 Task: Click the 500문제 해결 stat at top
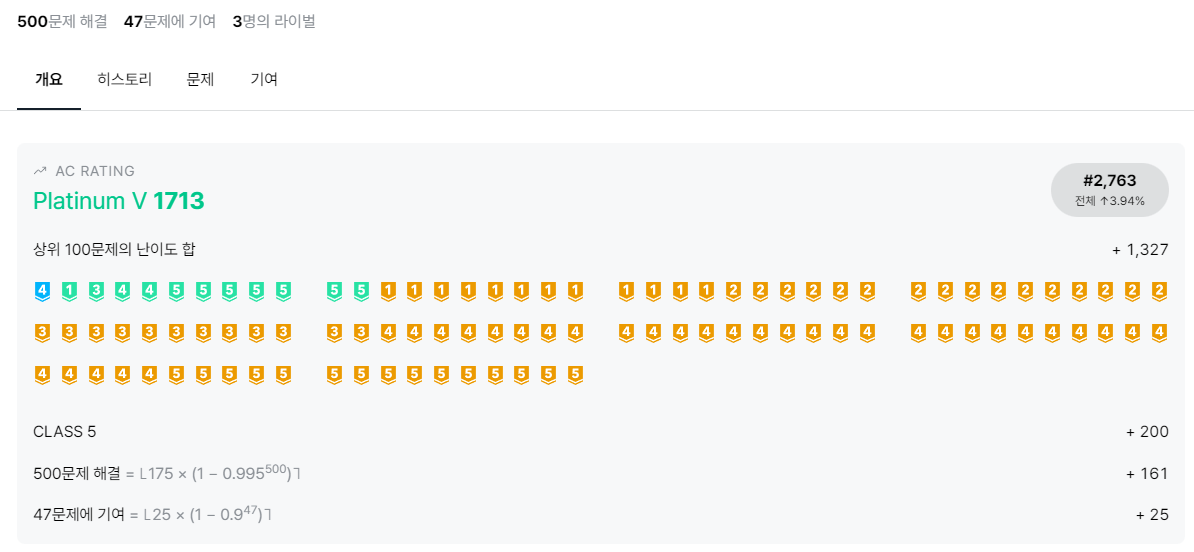pyautogui.click(x=62, y=21)
